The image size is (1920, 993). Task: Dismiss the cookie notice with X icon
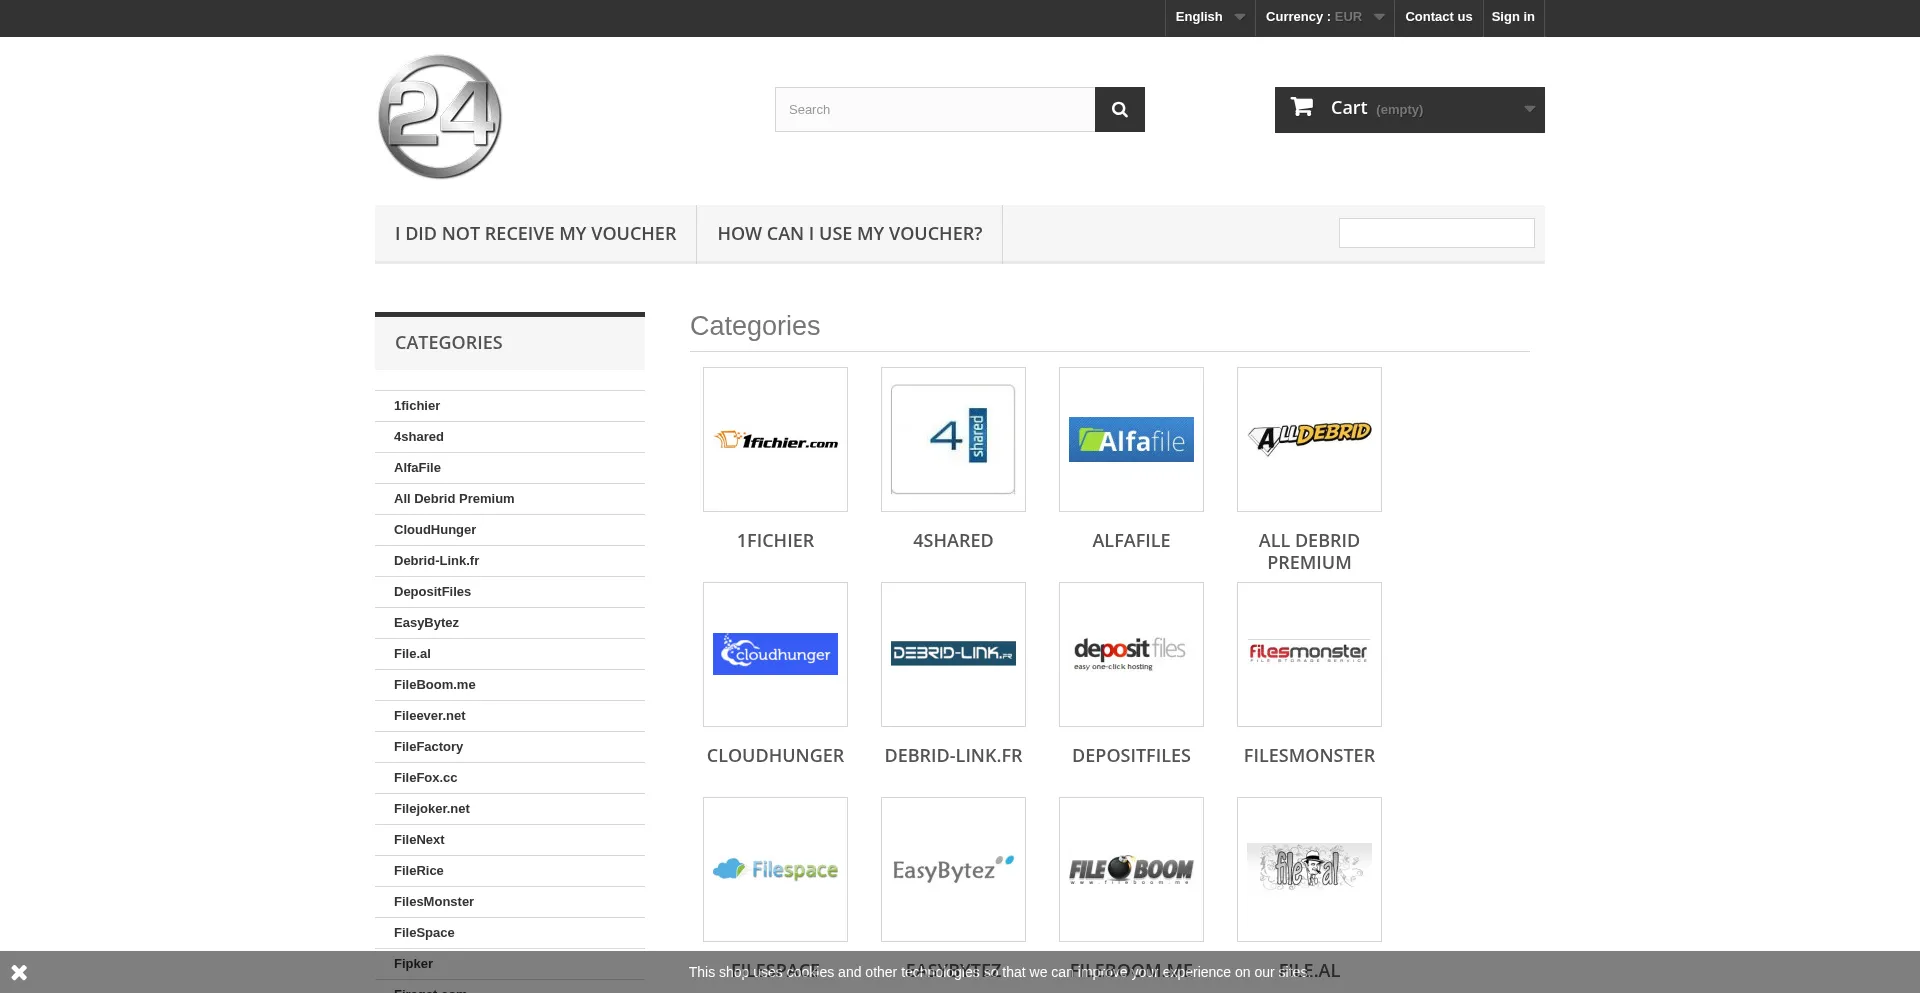pyautogui.click(x=19, y=972)
